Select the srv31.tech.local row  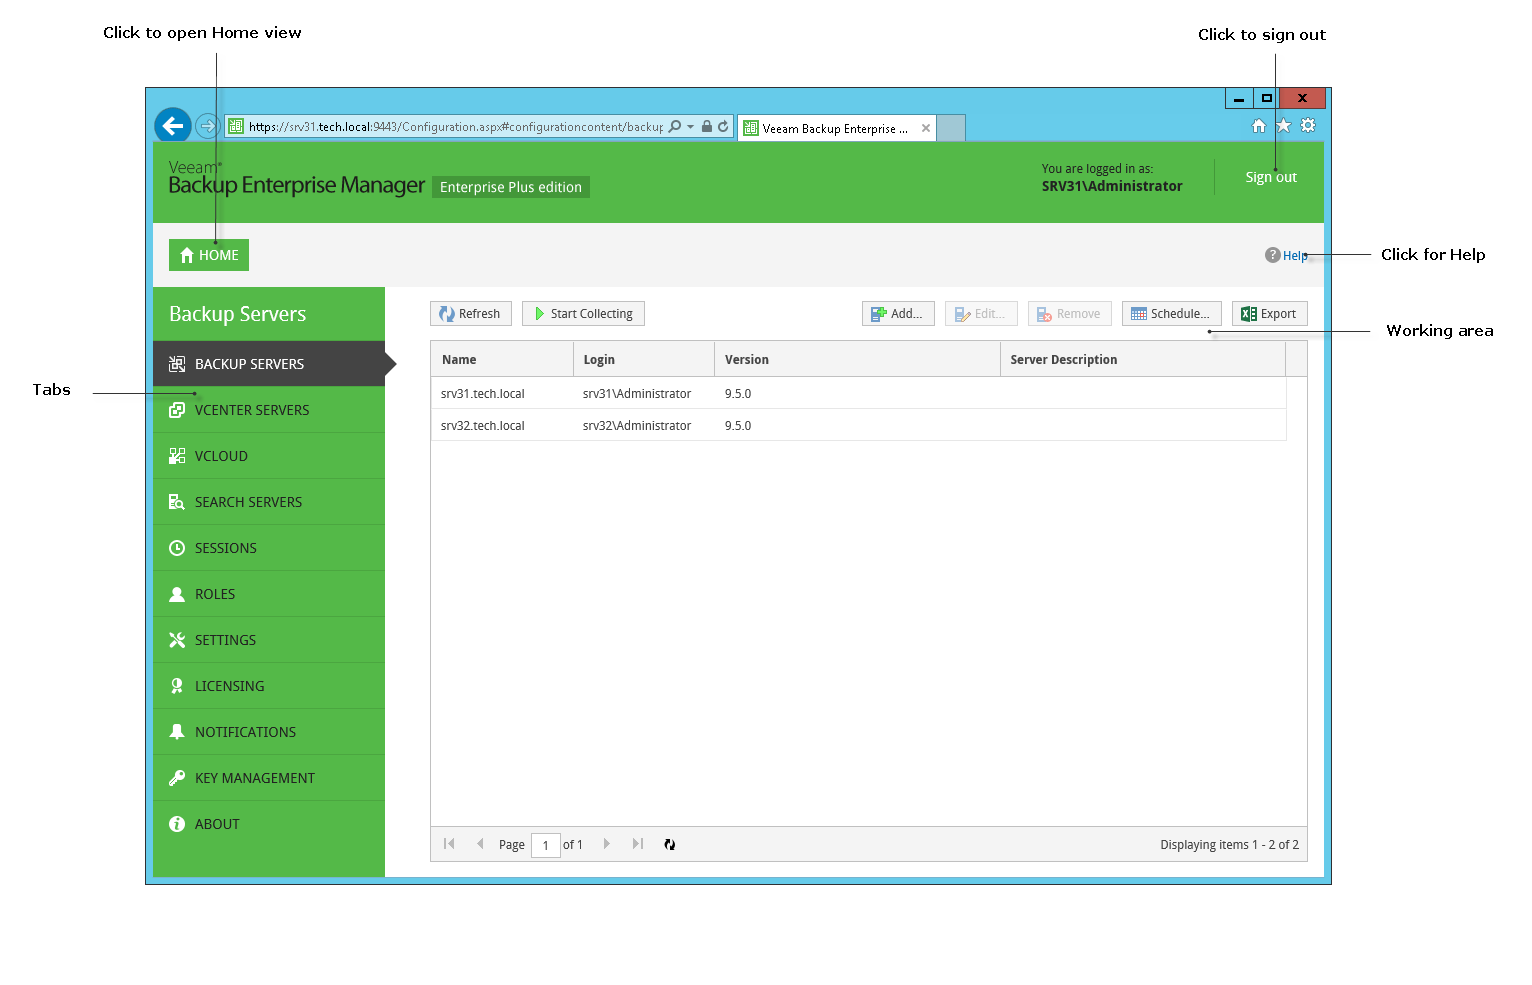point(859,394)
